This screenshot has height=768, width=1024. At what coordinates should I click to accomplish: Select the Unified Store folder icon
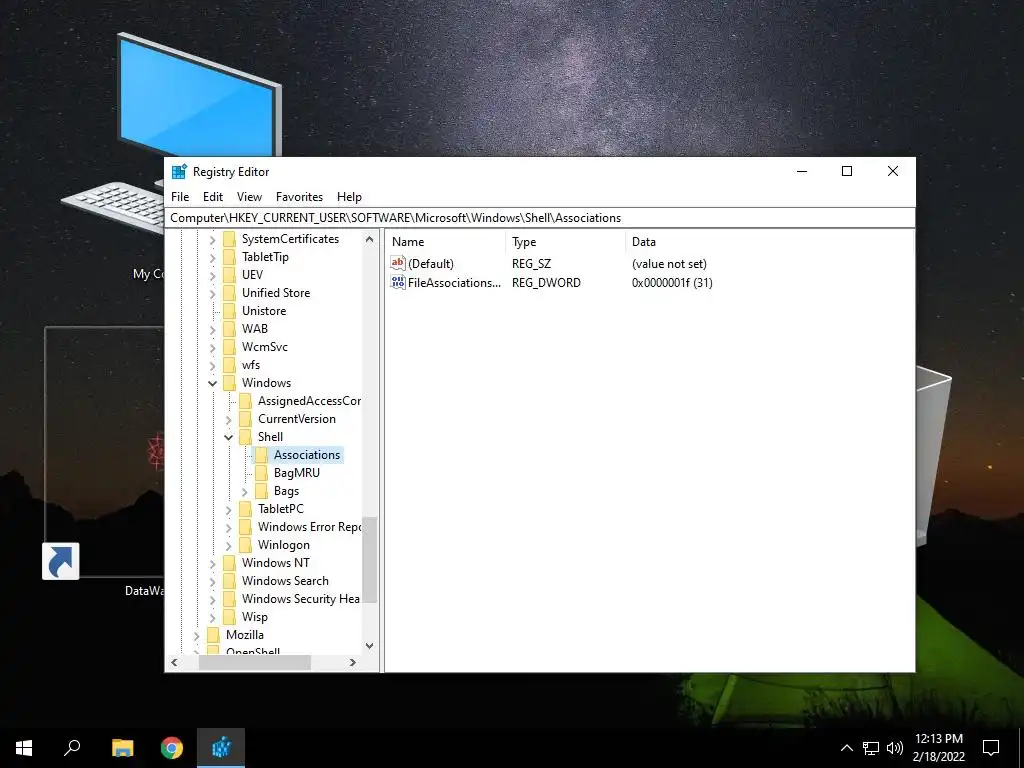pyautogui.click(x=229, y=293)
